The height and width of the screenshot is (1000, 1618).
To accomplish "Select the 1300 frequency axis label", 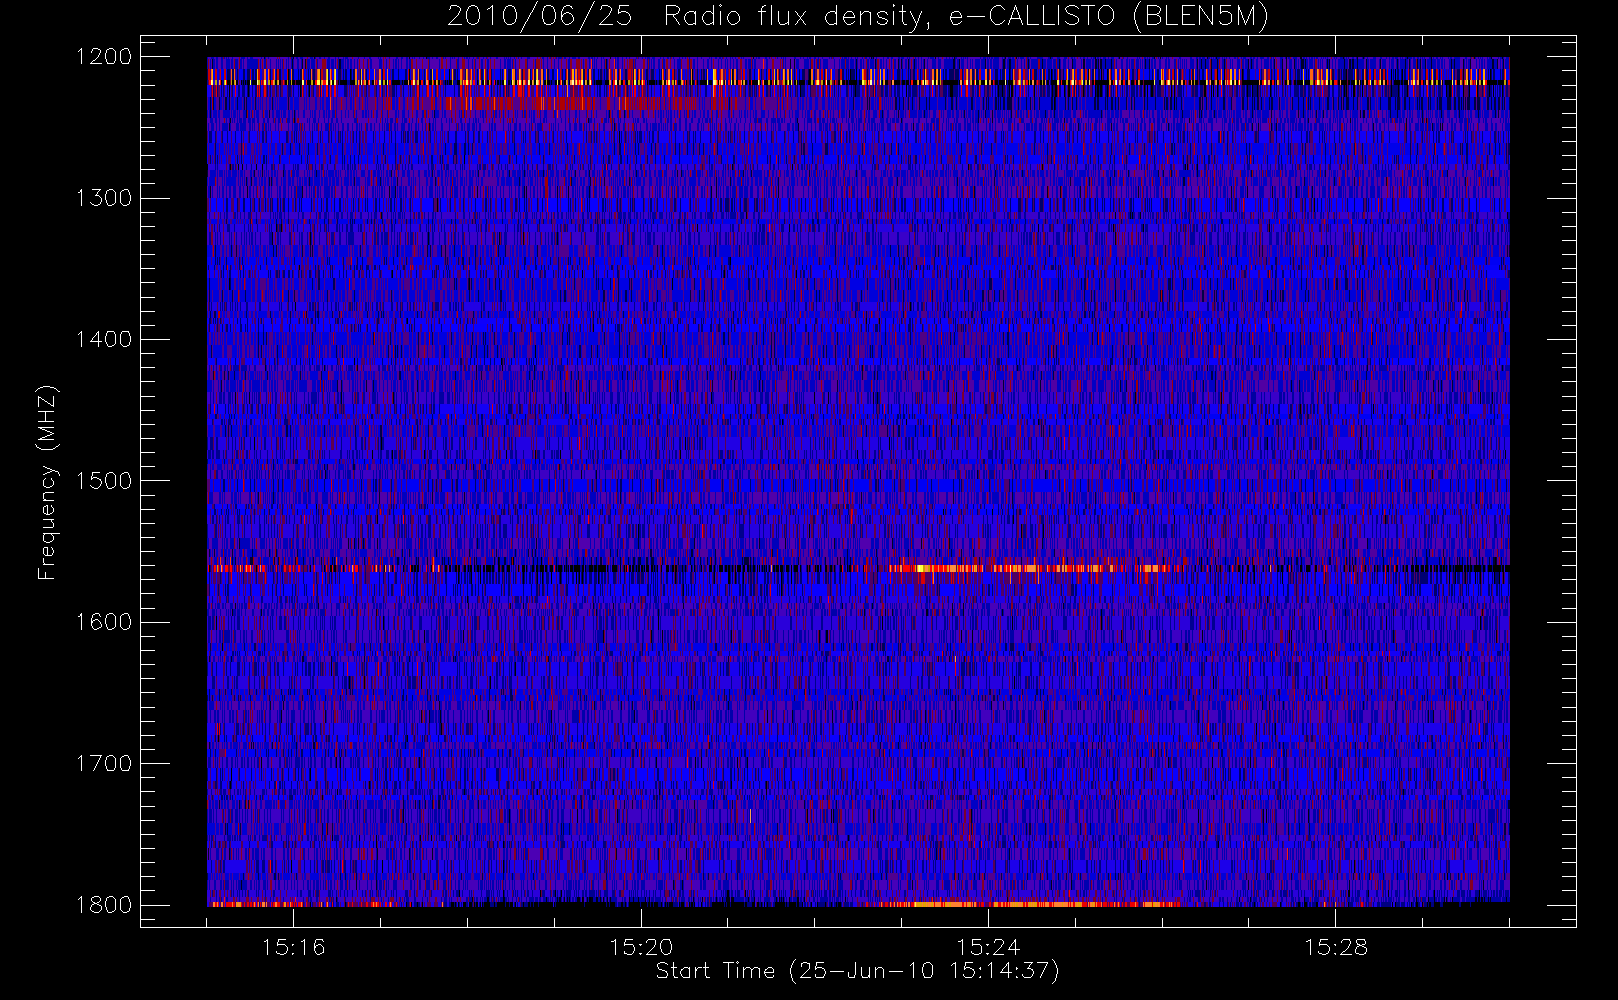I will point(104,198).
